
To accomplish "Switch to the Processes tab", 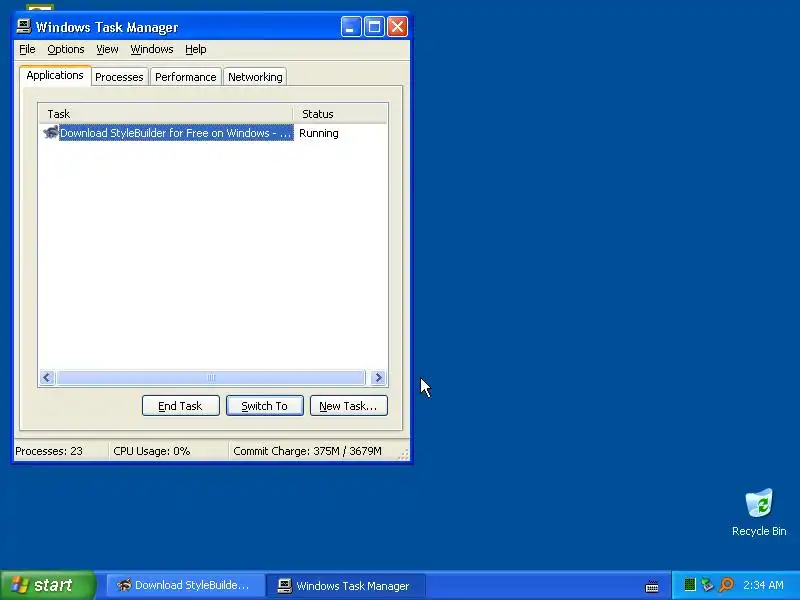I will tap(119, 77).
